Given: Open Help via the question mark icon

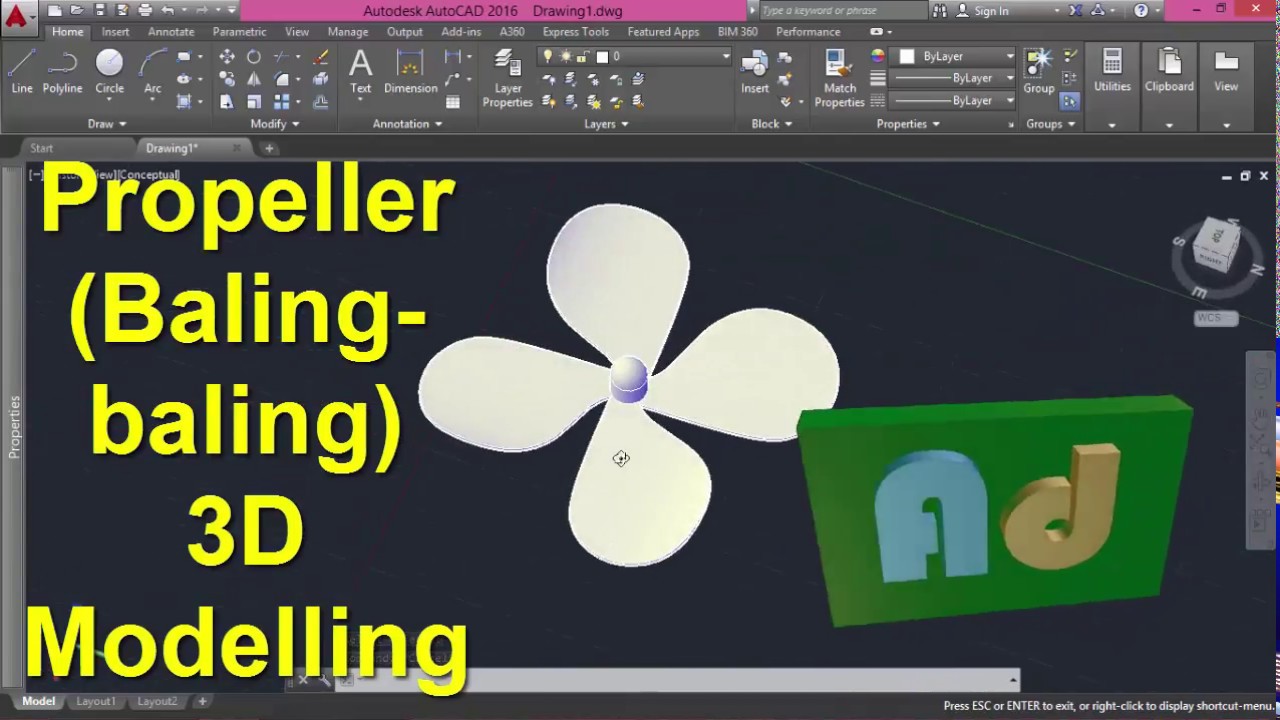Looking at the screenshot, I should [x=1141, y=10].
